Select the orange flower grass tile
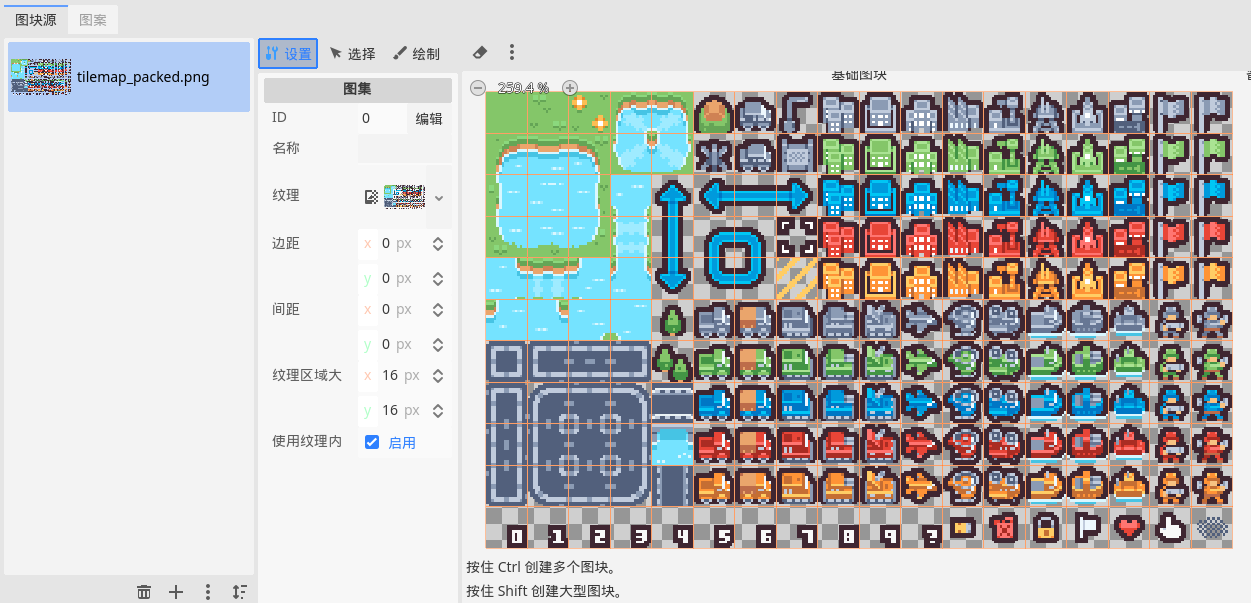Screen dimensions: 1251x603 589,112
